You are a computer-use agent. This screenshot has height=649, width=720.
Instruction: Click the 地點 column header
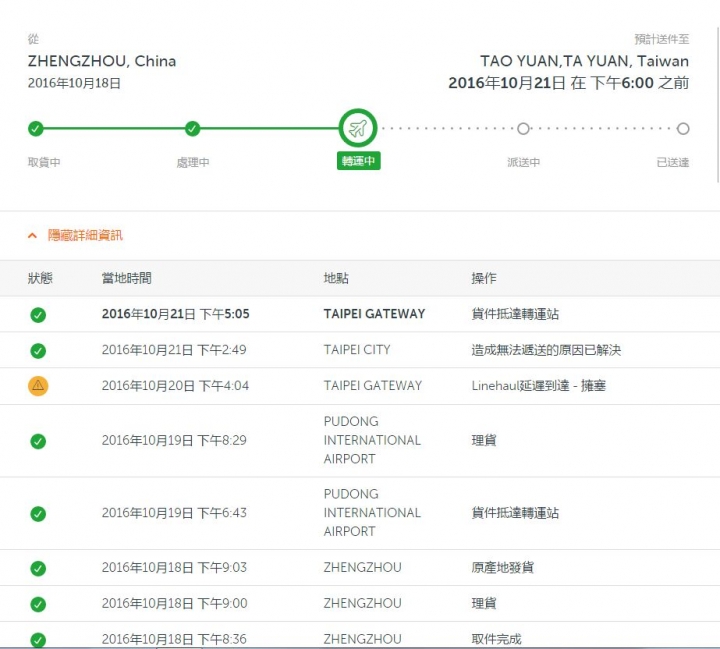click(336, 278)
